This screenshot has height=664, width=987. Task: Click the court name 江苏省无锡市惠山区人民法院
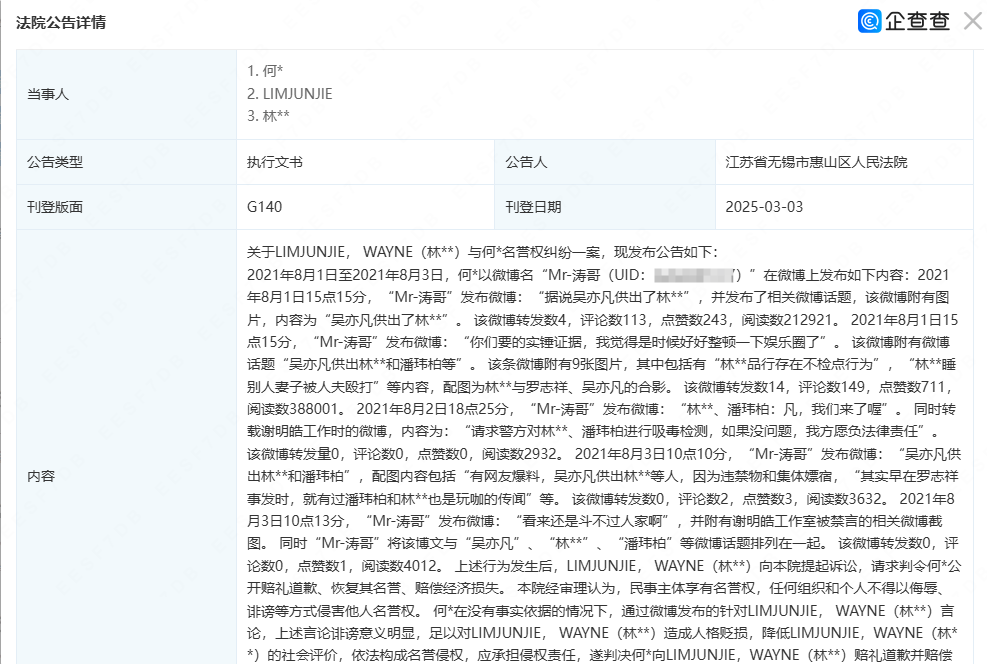click(x=816, y=162)
